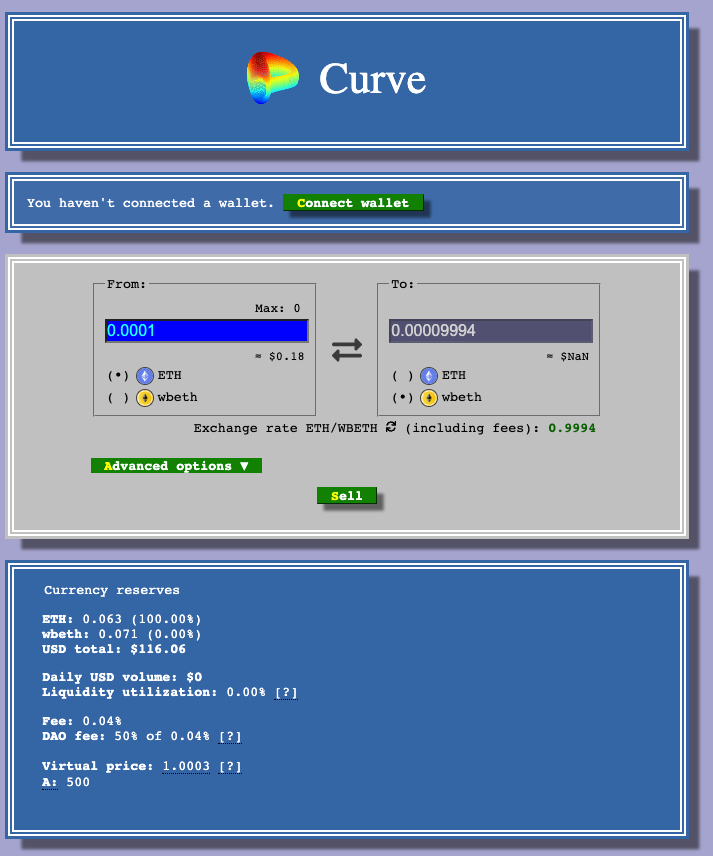Click the wbeth: 0.071 reserve line

coord(122,634)
